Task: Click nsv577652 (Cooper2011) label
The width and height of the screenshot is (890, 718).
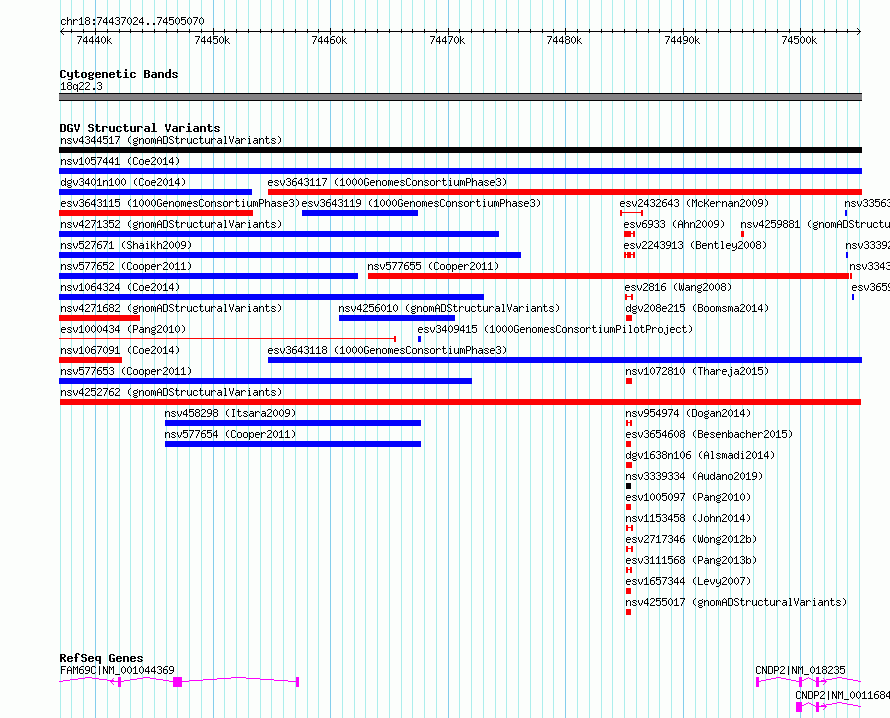Action: [x=126, y=266]
